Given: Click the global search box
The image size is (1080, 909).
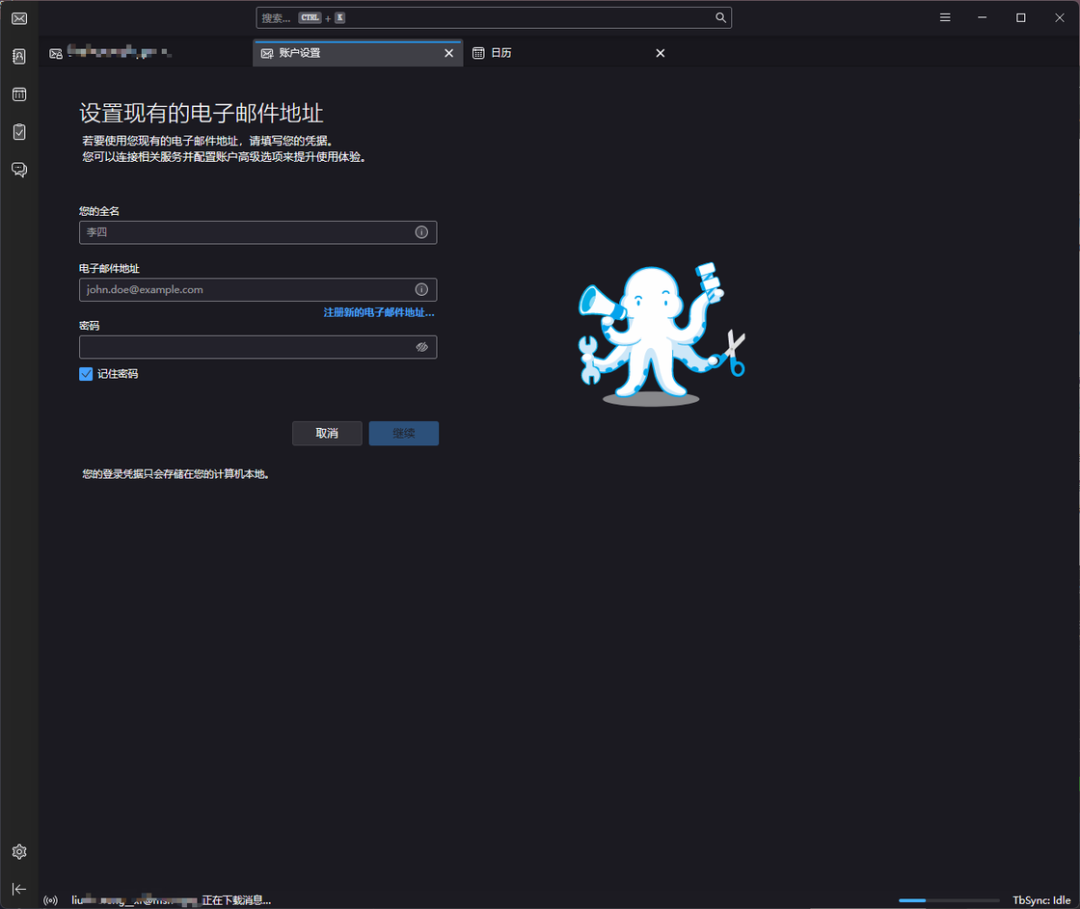Looking at the screenshot, I should click(494, 18).
